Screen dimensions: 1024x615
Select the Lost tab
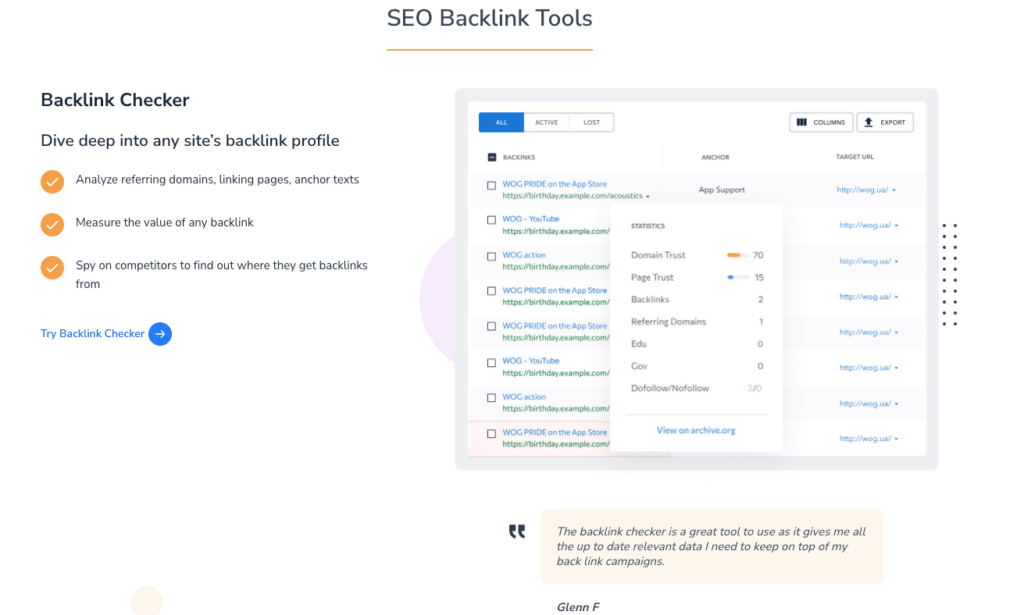(x=592, y=123)
